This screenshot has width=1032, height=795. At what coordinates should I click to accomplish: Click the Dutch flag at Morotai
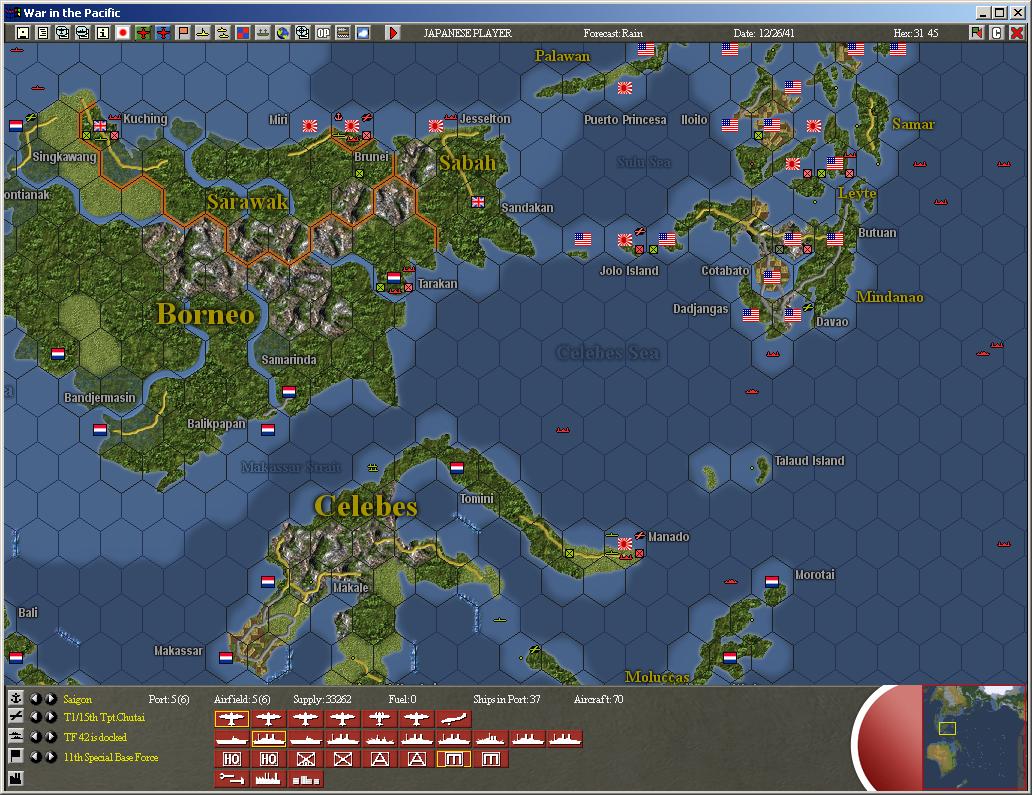click(x=772, y=582)
